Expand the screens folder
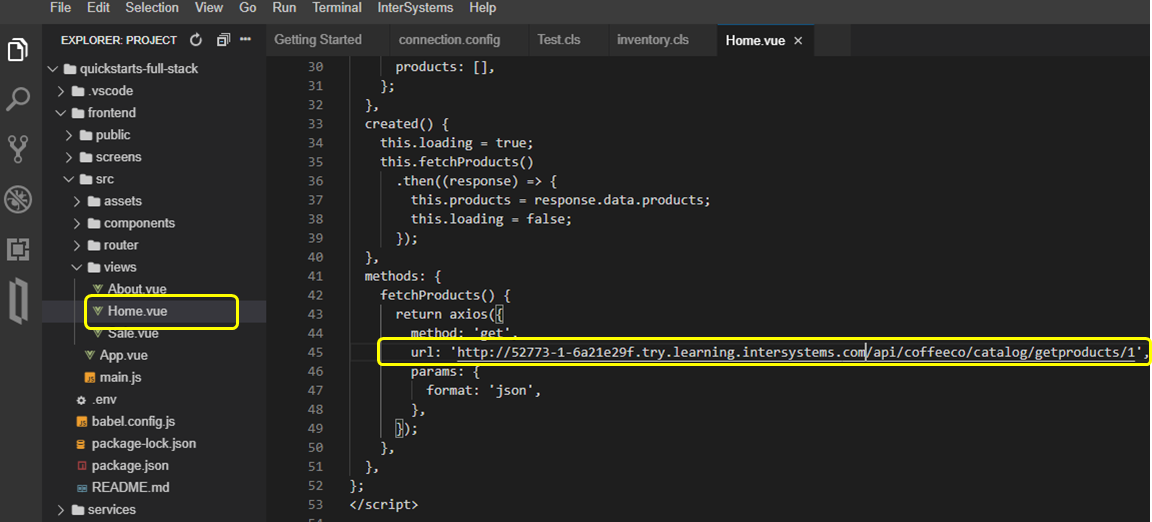Viewport: 1152px width, 522px height. (x=68, y=157)
